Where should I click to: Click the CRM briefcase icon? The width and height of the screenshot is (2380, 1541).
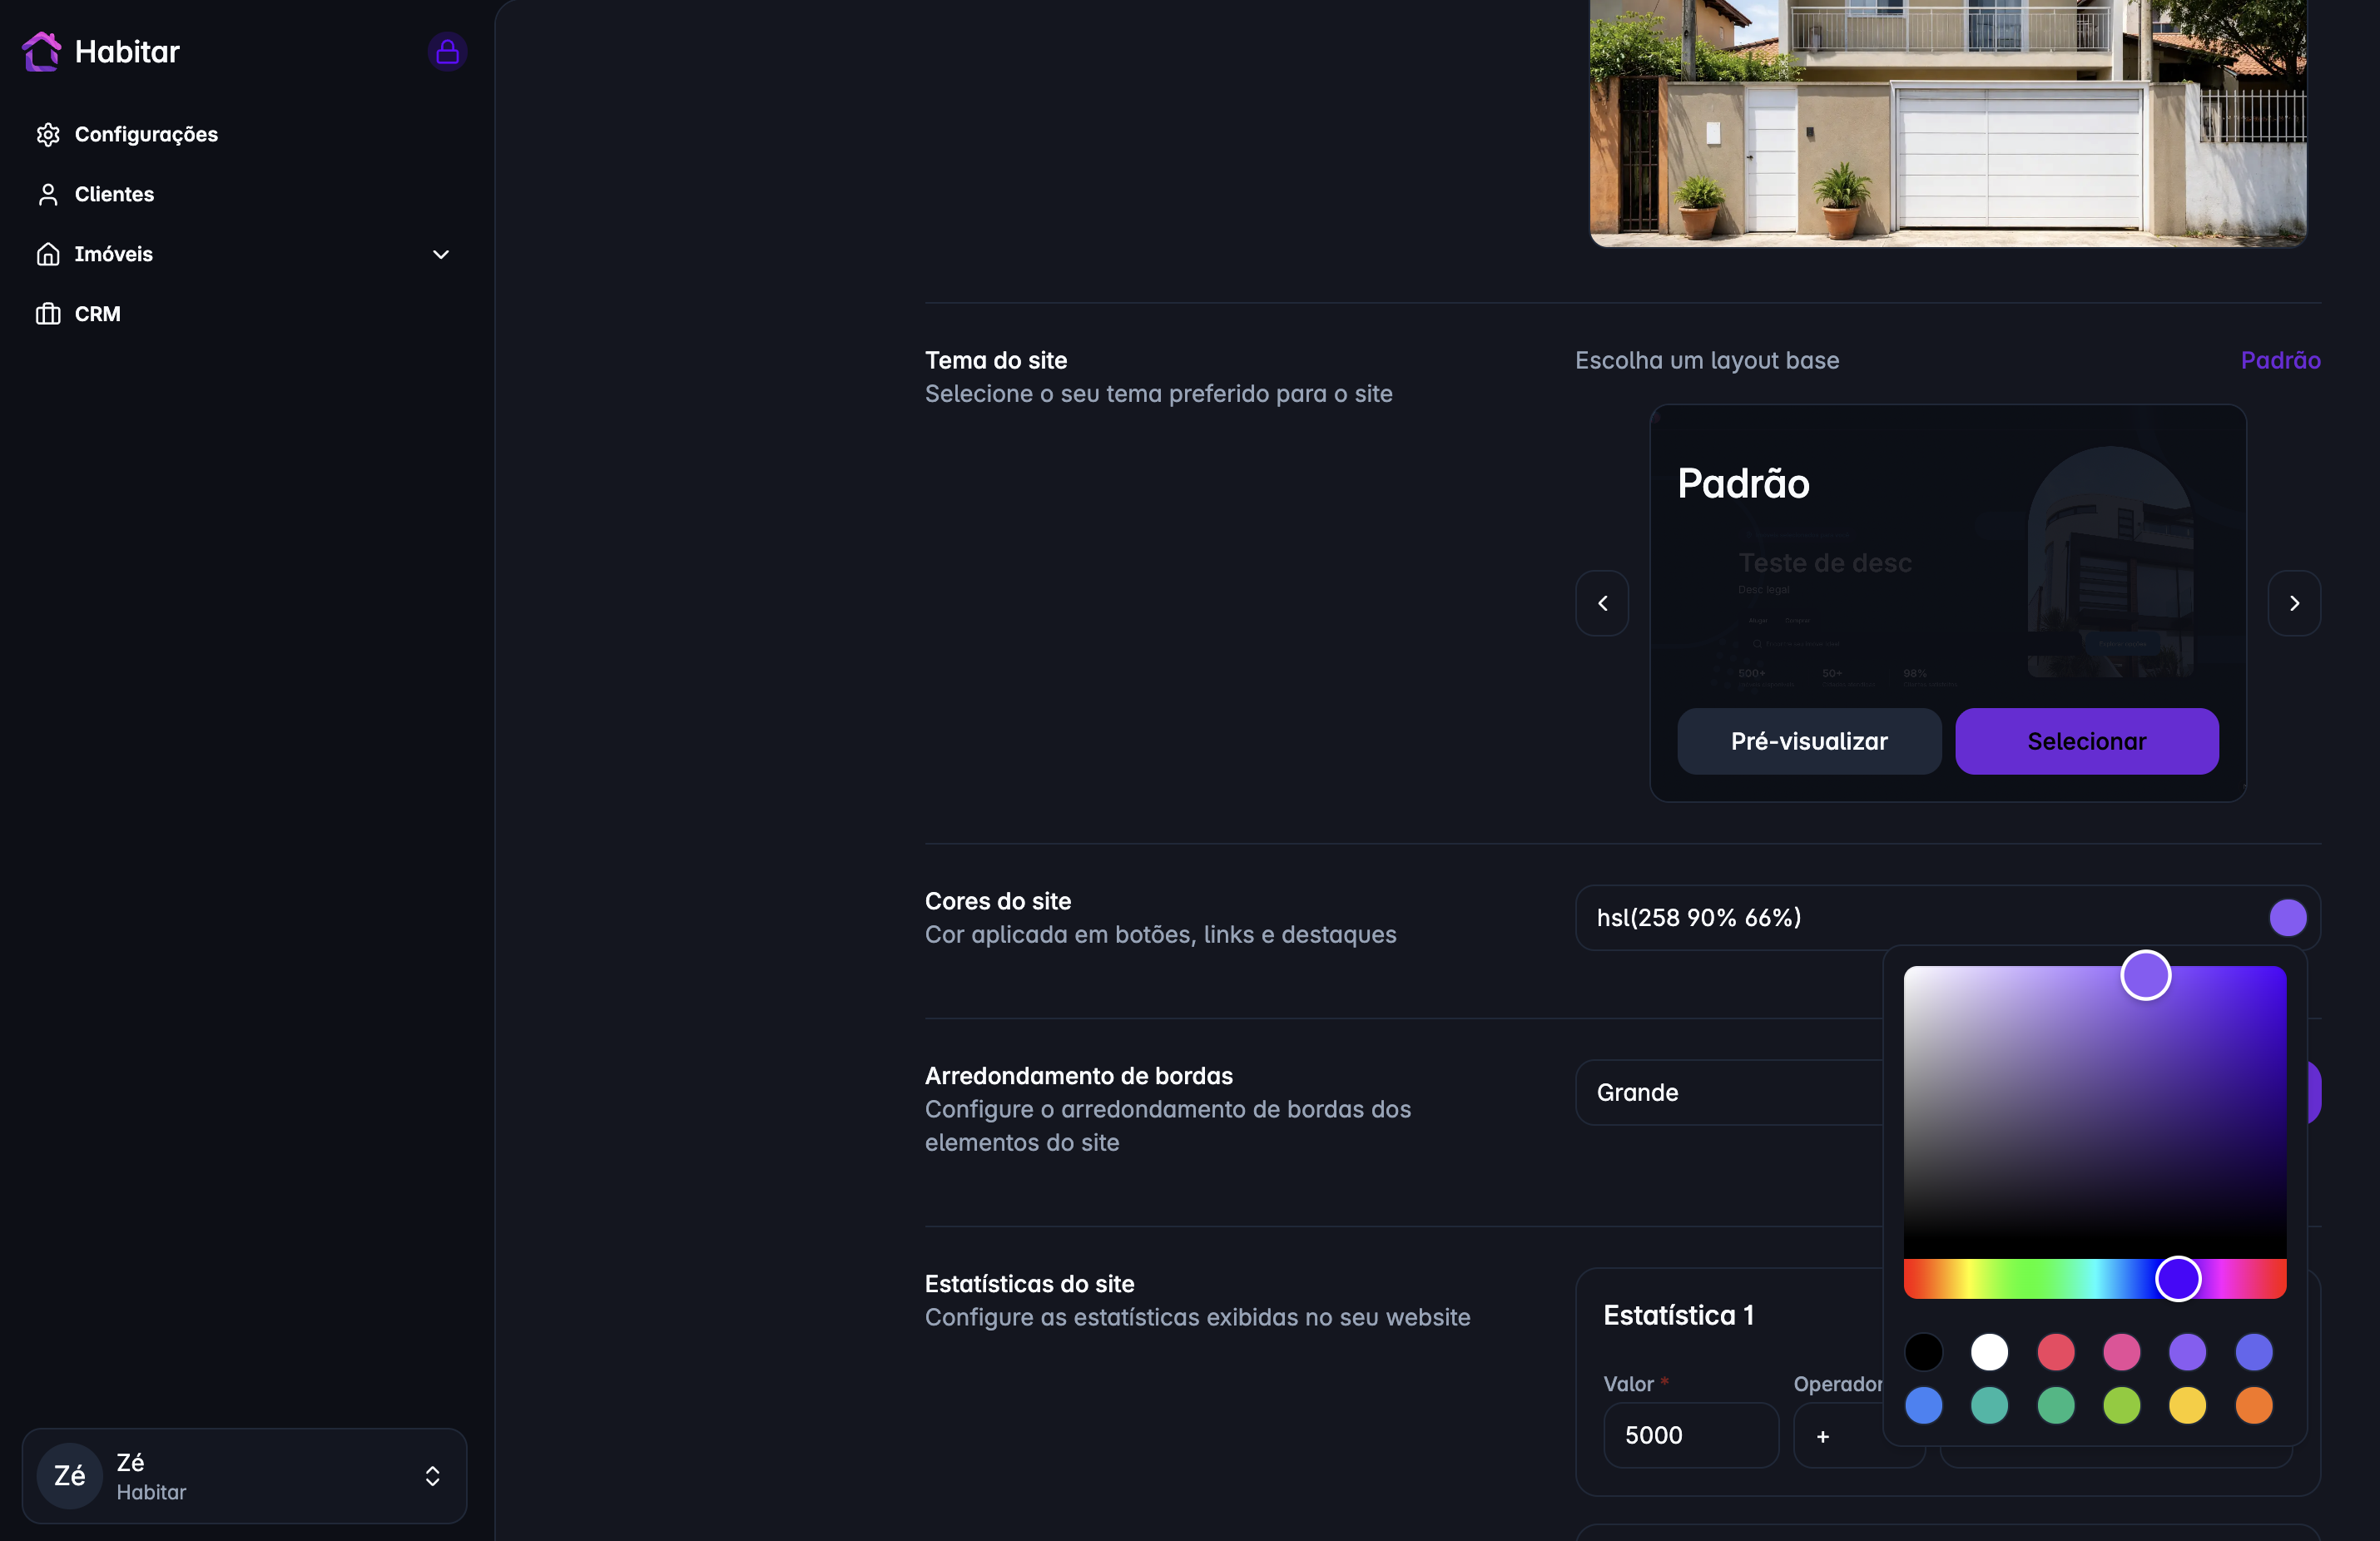[49, 313]
